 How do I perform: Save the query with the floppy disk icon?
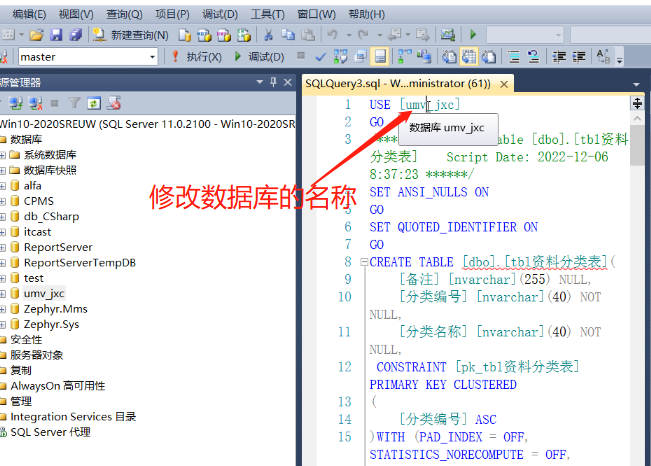(x=56, y=35)
